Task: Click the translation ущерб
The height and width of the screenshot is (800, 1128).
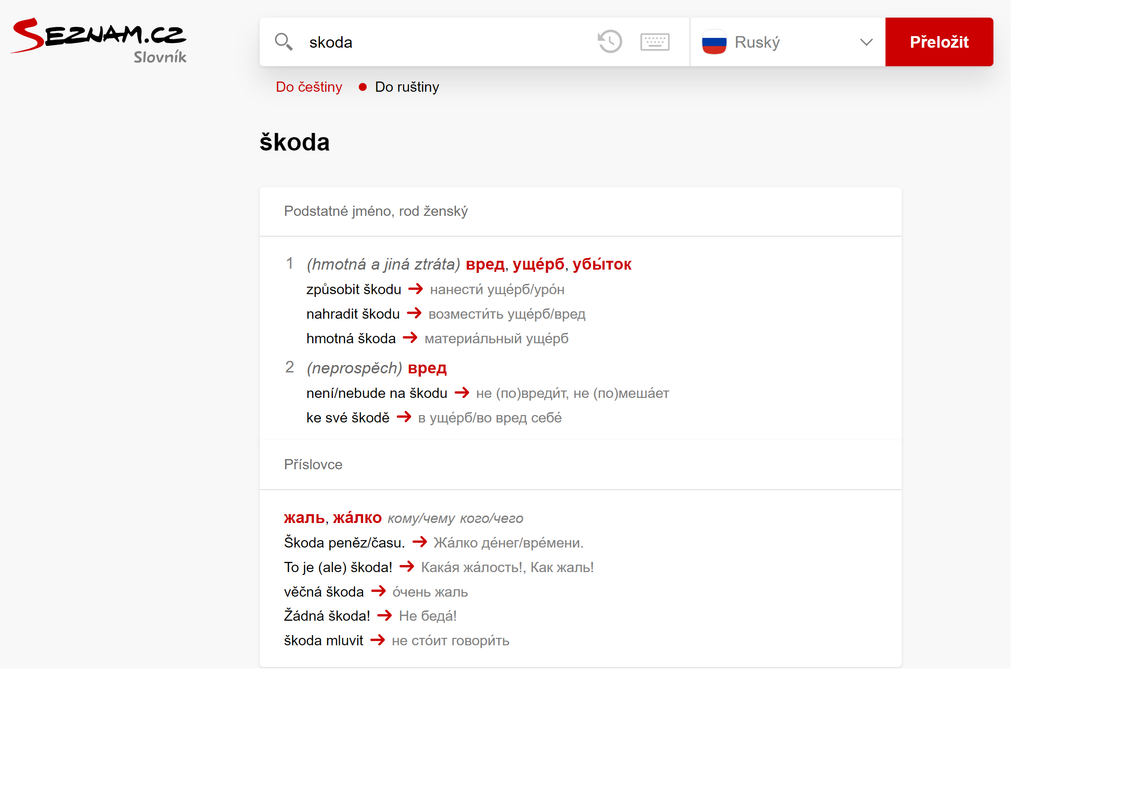Action: pyautogui.click(x=538, y=264)
